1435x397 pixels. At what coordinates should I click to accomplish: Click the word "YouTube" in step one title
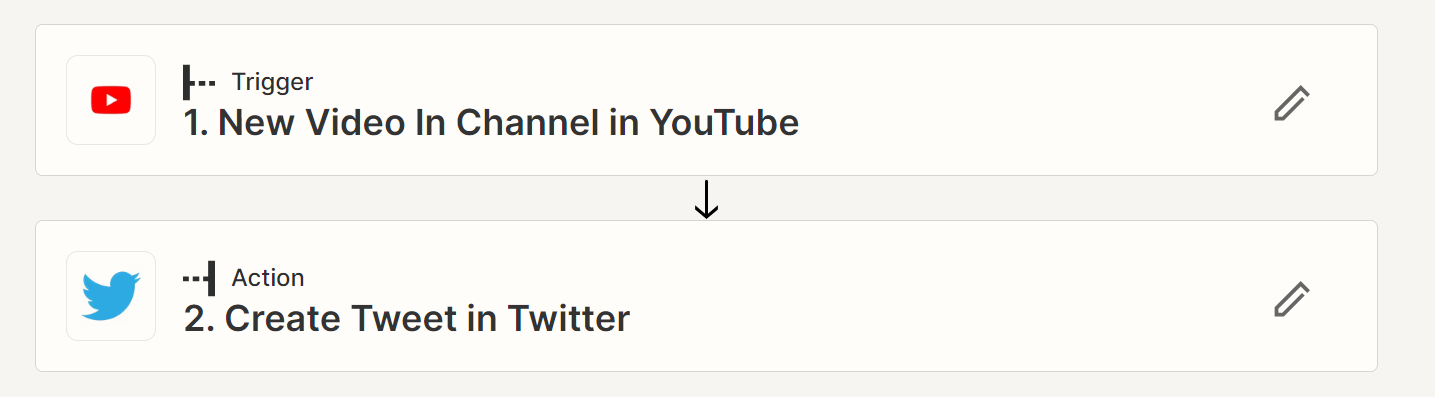pyautogui.click(x=725, y=123)
